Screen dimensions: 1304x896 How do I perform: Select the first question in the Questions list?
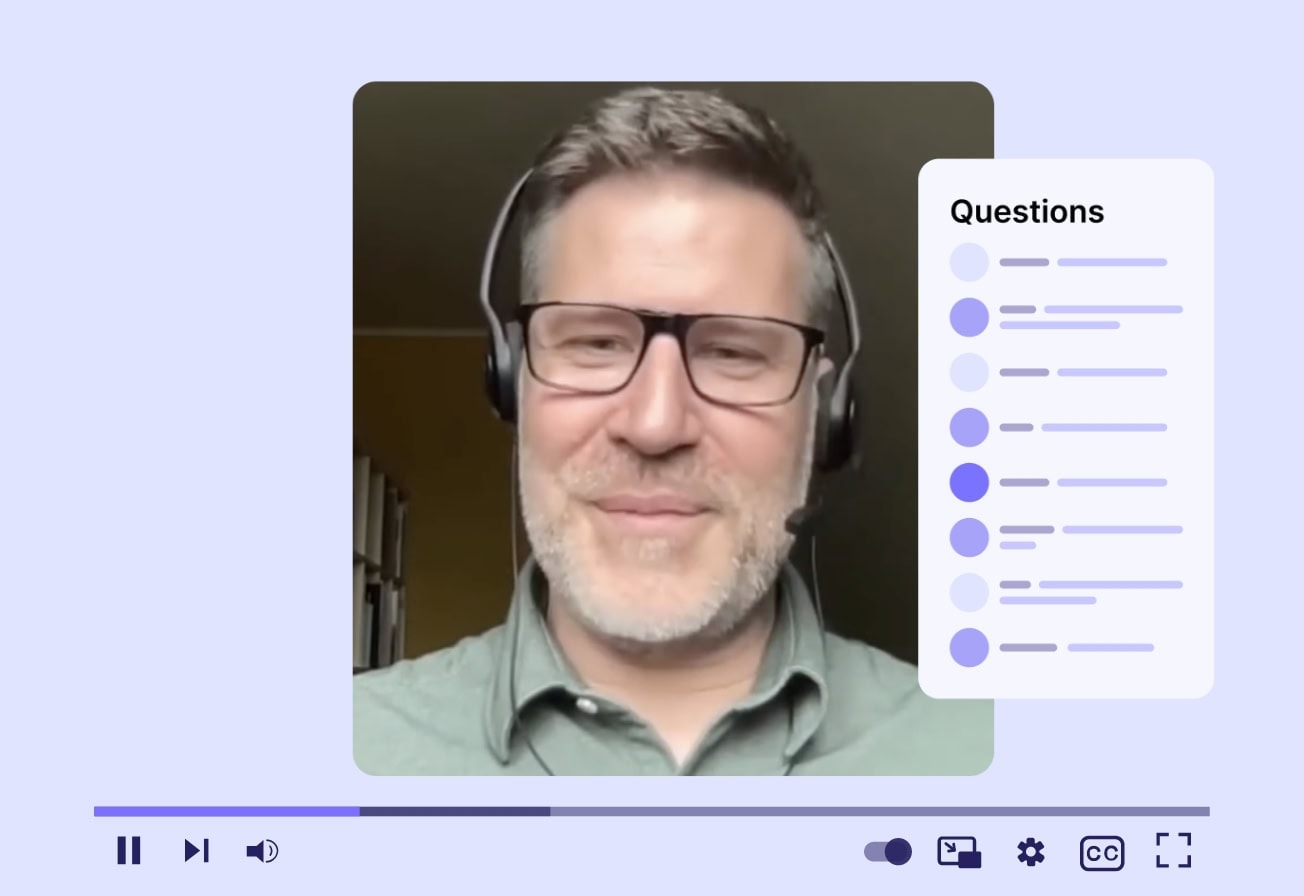1083,262
